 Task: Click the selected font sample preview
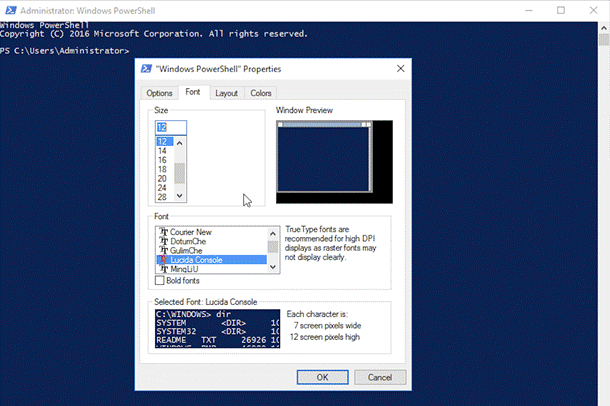217,329
